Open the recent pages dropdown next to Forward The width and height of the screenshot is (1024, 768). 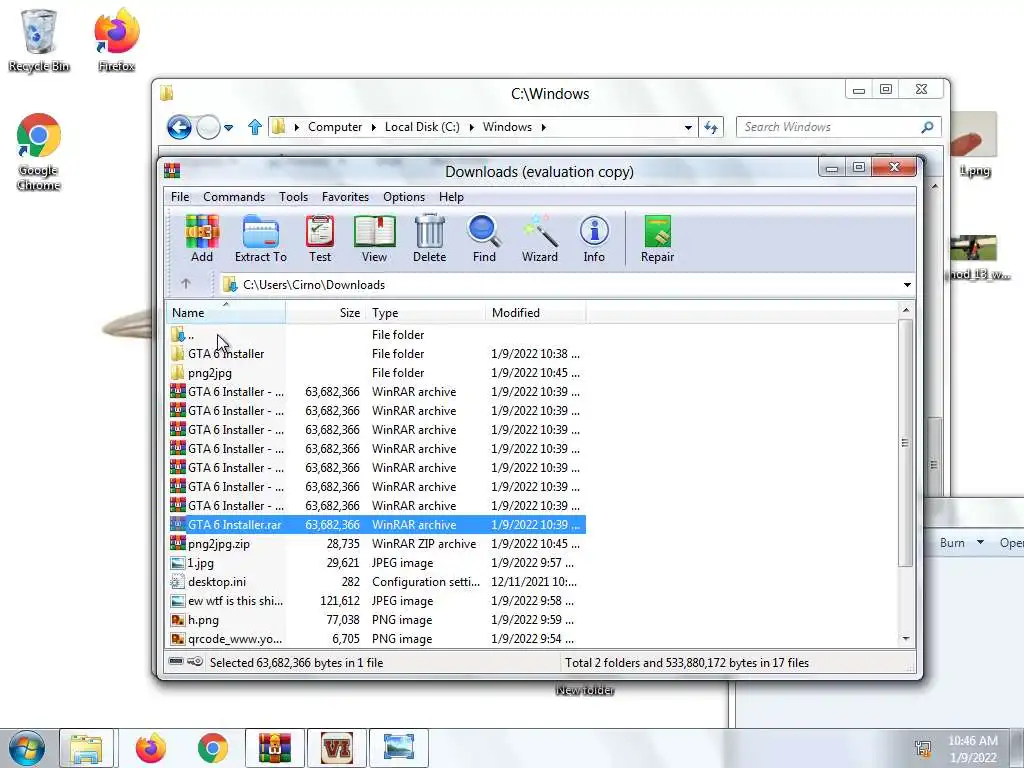tap(229, 127)
